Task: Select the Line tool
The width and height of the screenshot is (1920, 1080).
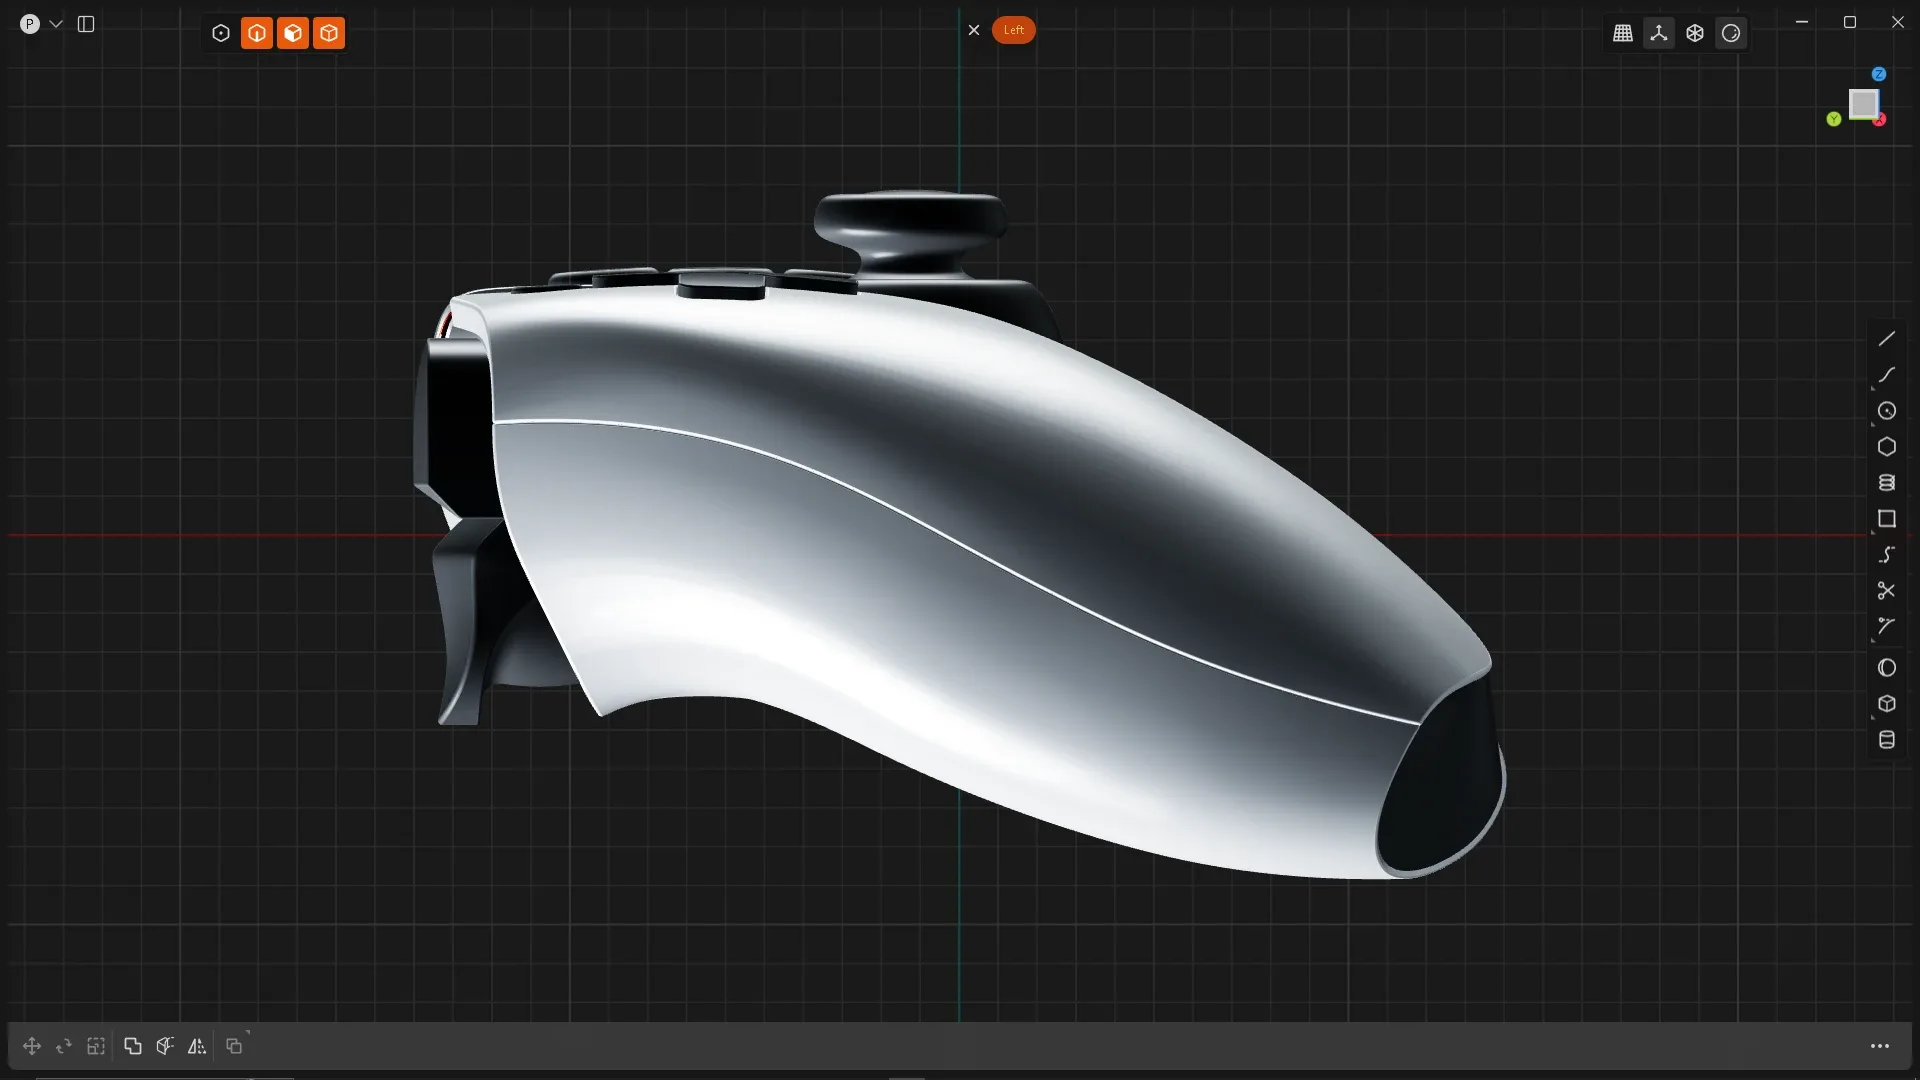Action: [1887, 339]
